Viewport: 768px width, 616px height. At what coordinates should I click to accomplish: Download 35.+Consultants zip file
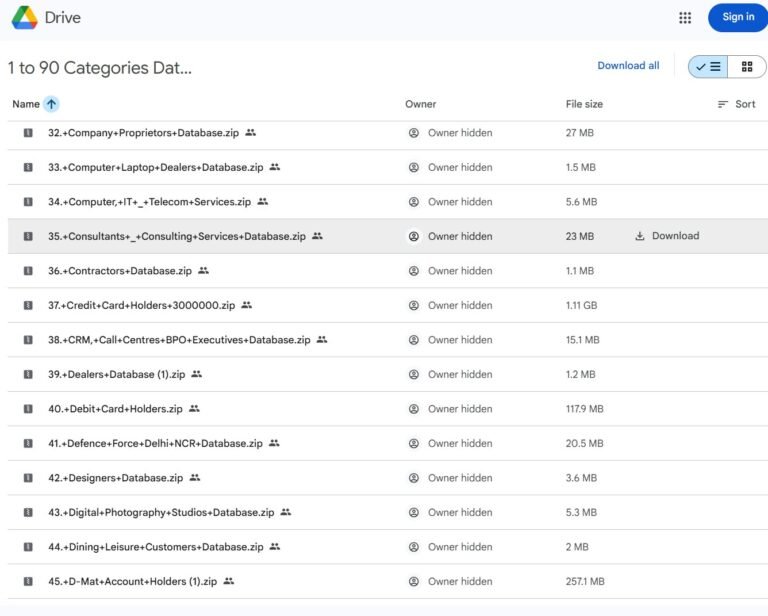pos(667,236)
